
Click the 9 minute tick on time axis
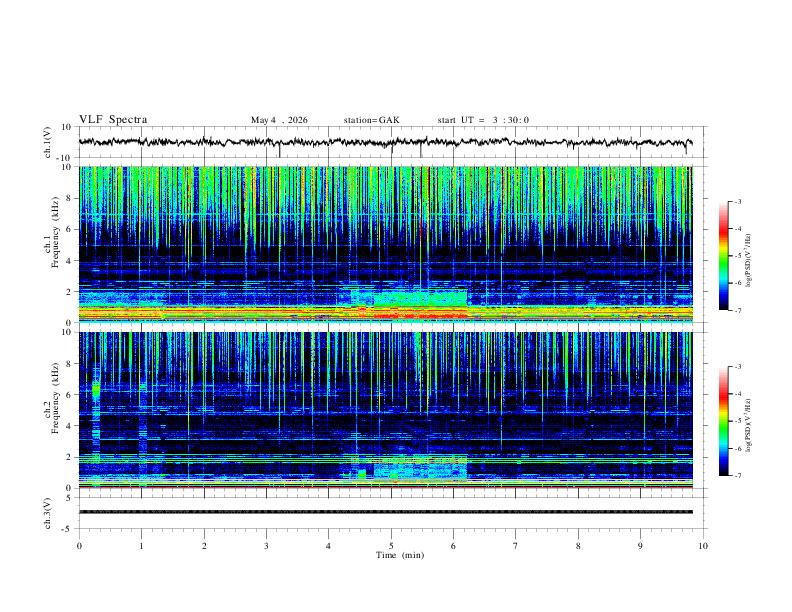pos(640,546)
